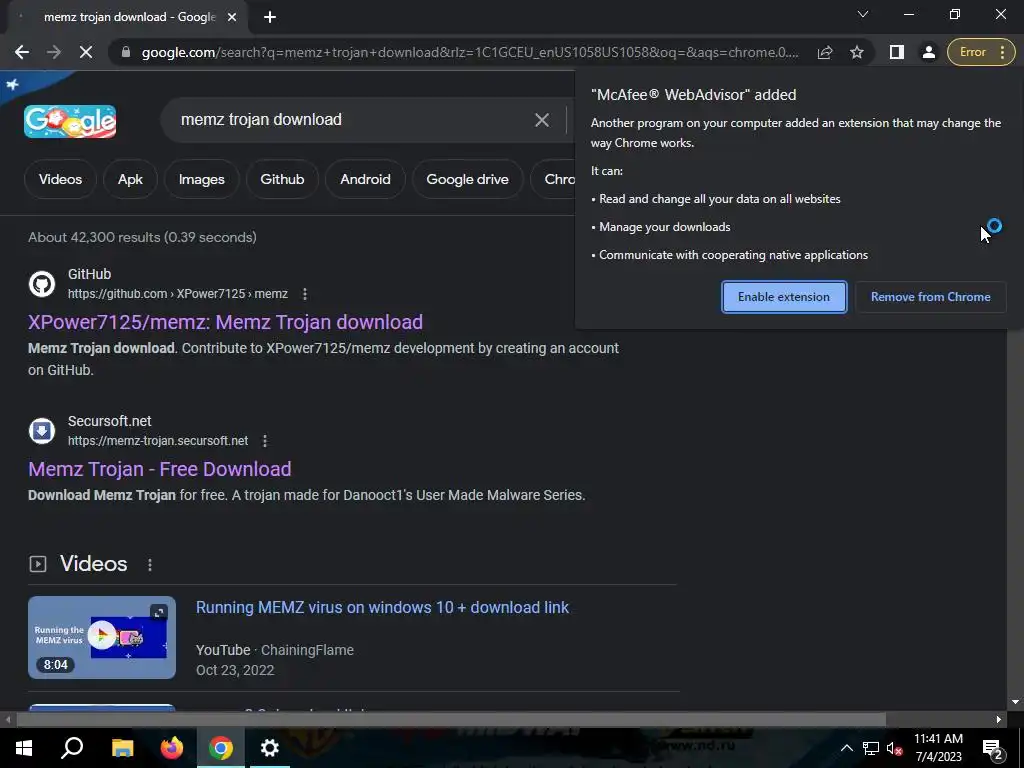
Task: Open Memz Trojan - Free Download result
Action: coord(159,469)
